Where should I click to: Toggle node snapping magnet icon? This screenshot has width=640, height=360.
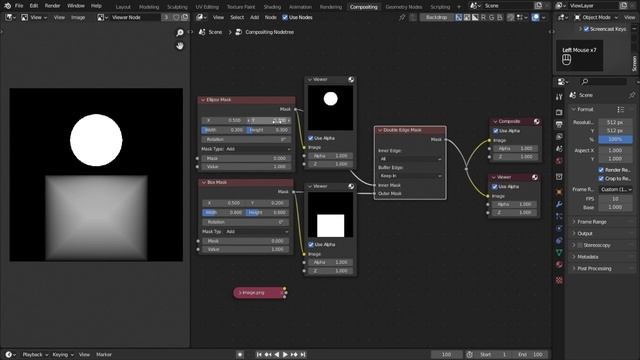point(511,18)
